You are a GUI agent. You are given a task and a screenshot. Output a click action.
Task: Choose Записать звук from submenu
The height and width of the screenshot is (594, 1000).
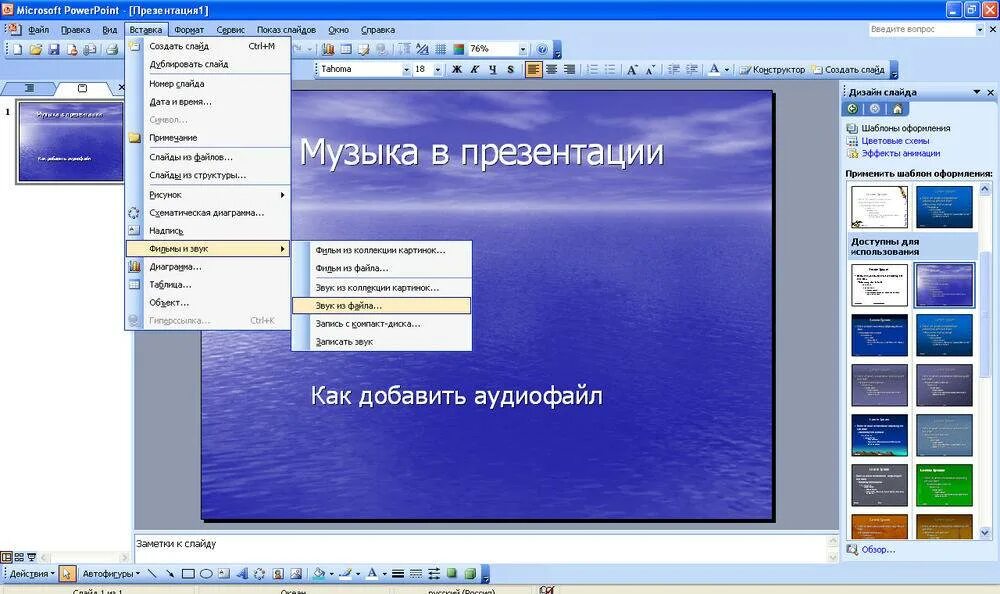click(381, 341)
